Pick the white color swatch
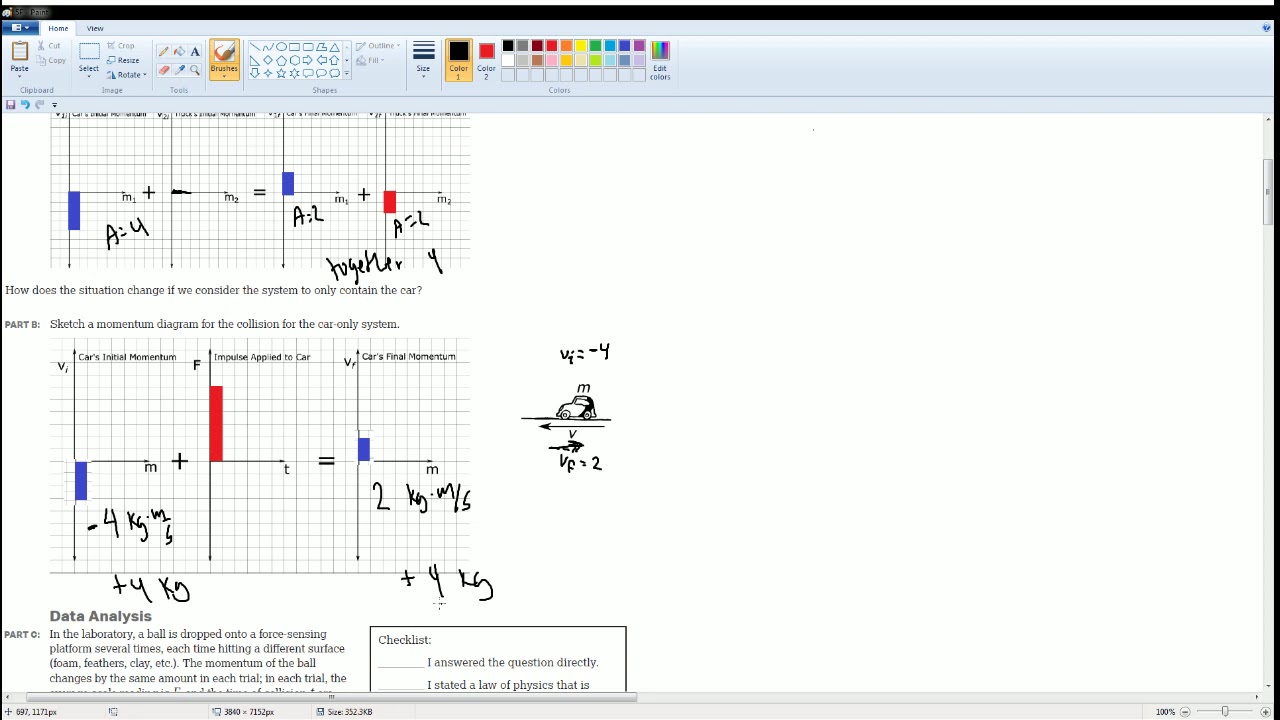Screen dimensions: 1280x720 (508, 60)
